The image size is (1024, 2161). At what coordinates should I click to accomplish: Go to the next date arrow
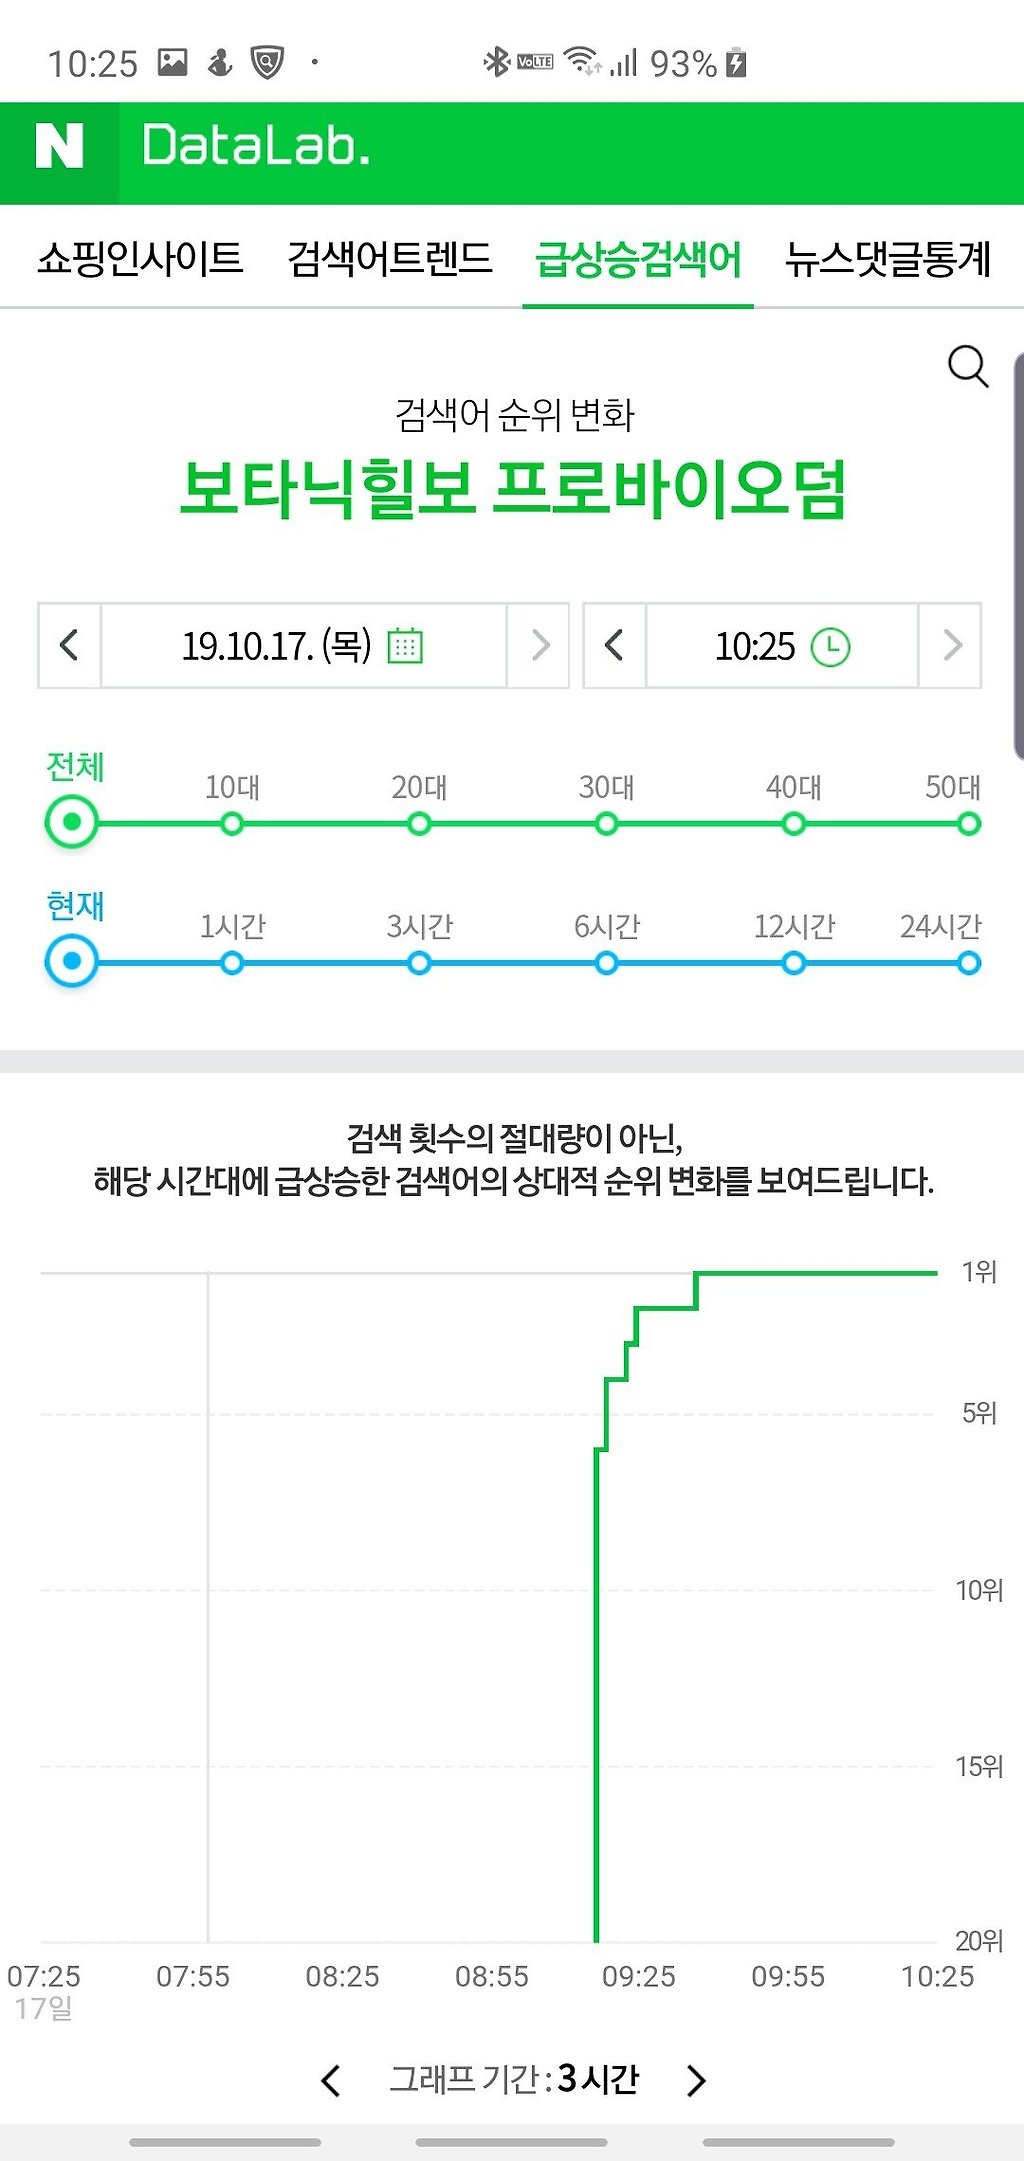539,645
